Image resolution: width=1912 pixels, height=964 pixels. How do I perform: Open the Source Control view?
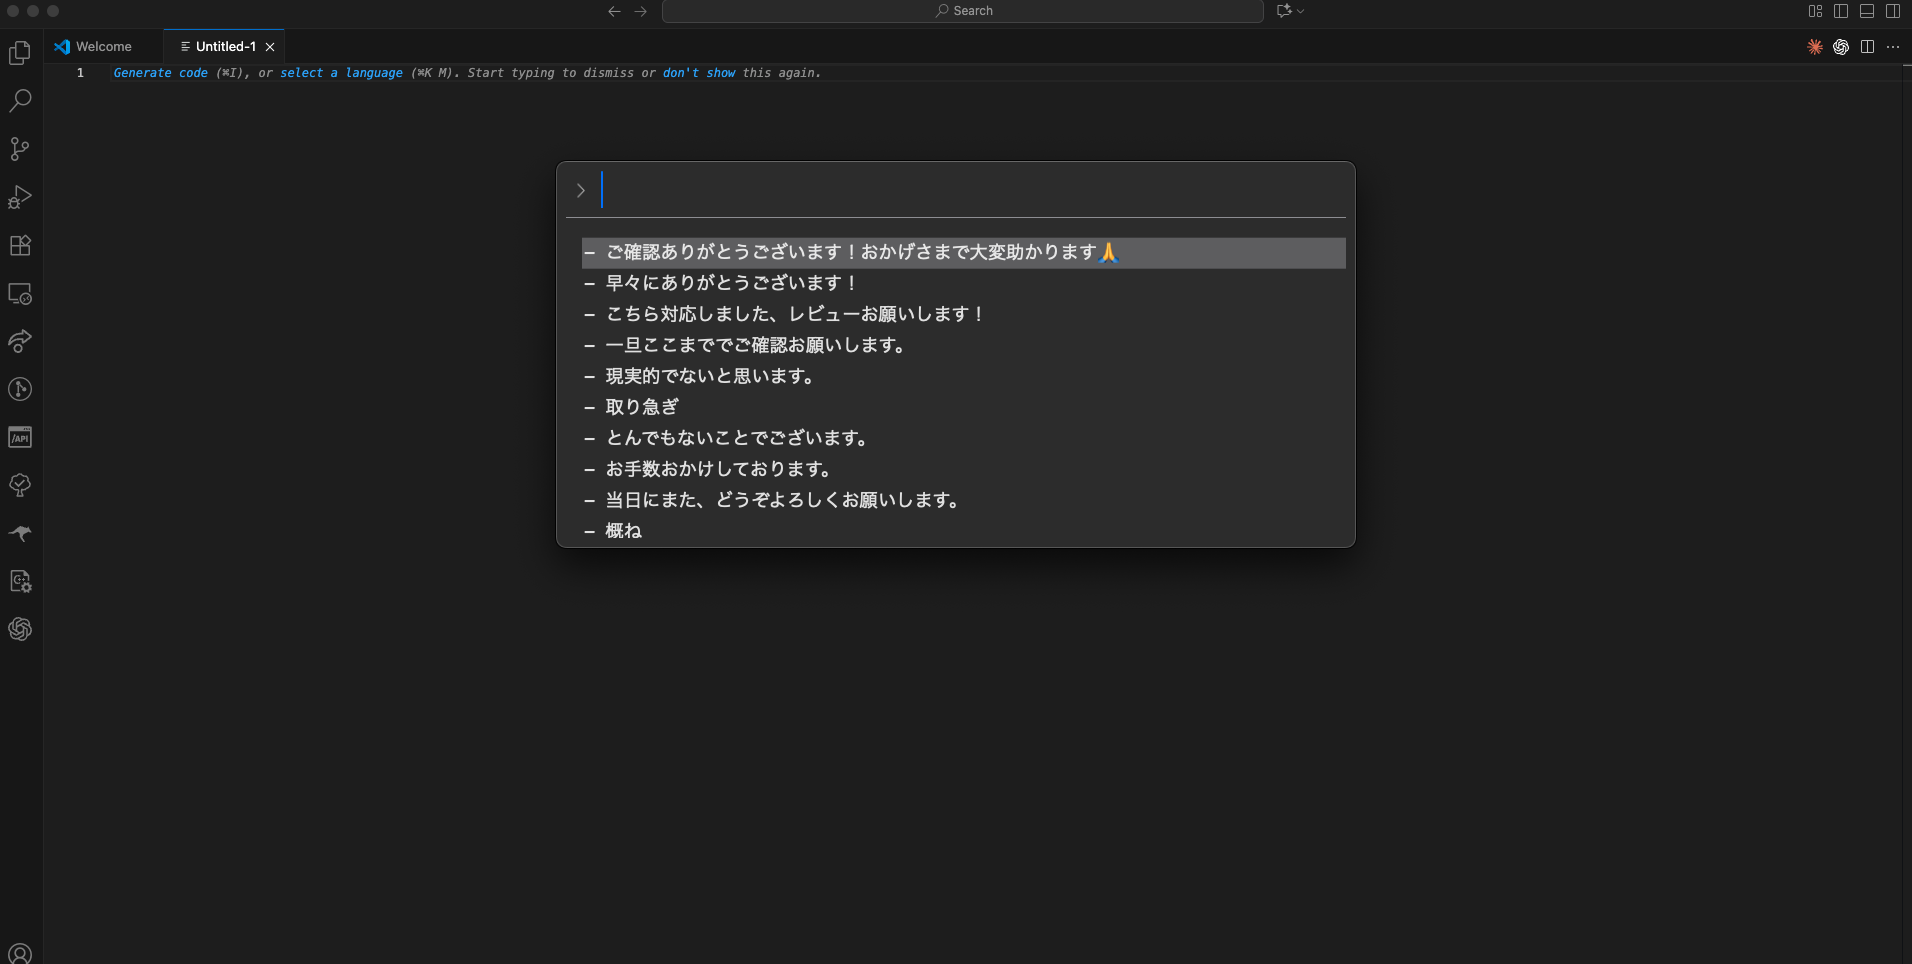click(20, 149)
